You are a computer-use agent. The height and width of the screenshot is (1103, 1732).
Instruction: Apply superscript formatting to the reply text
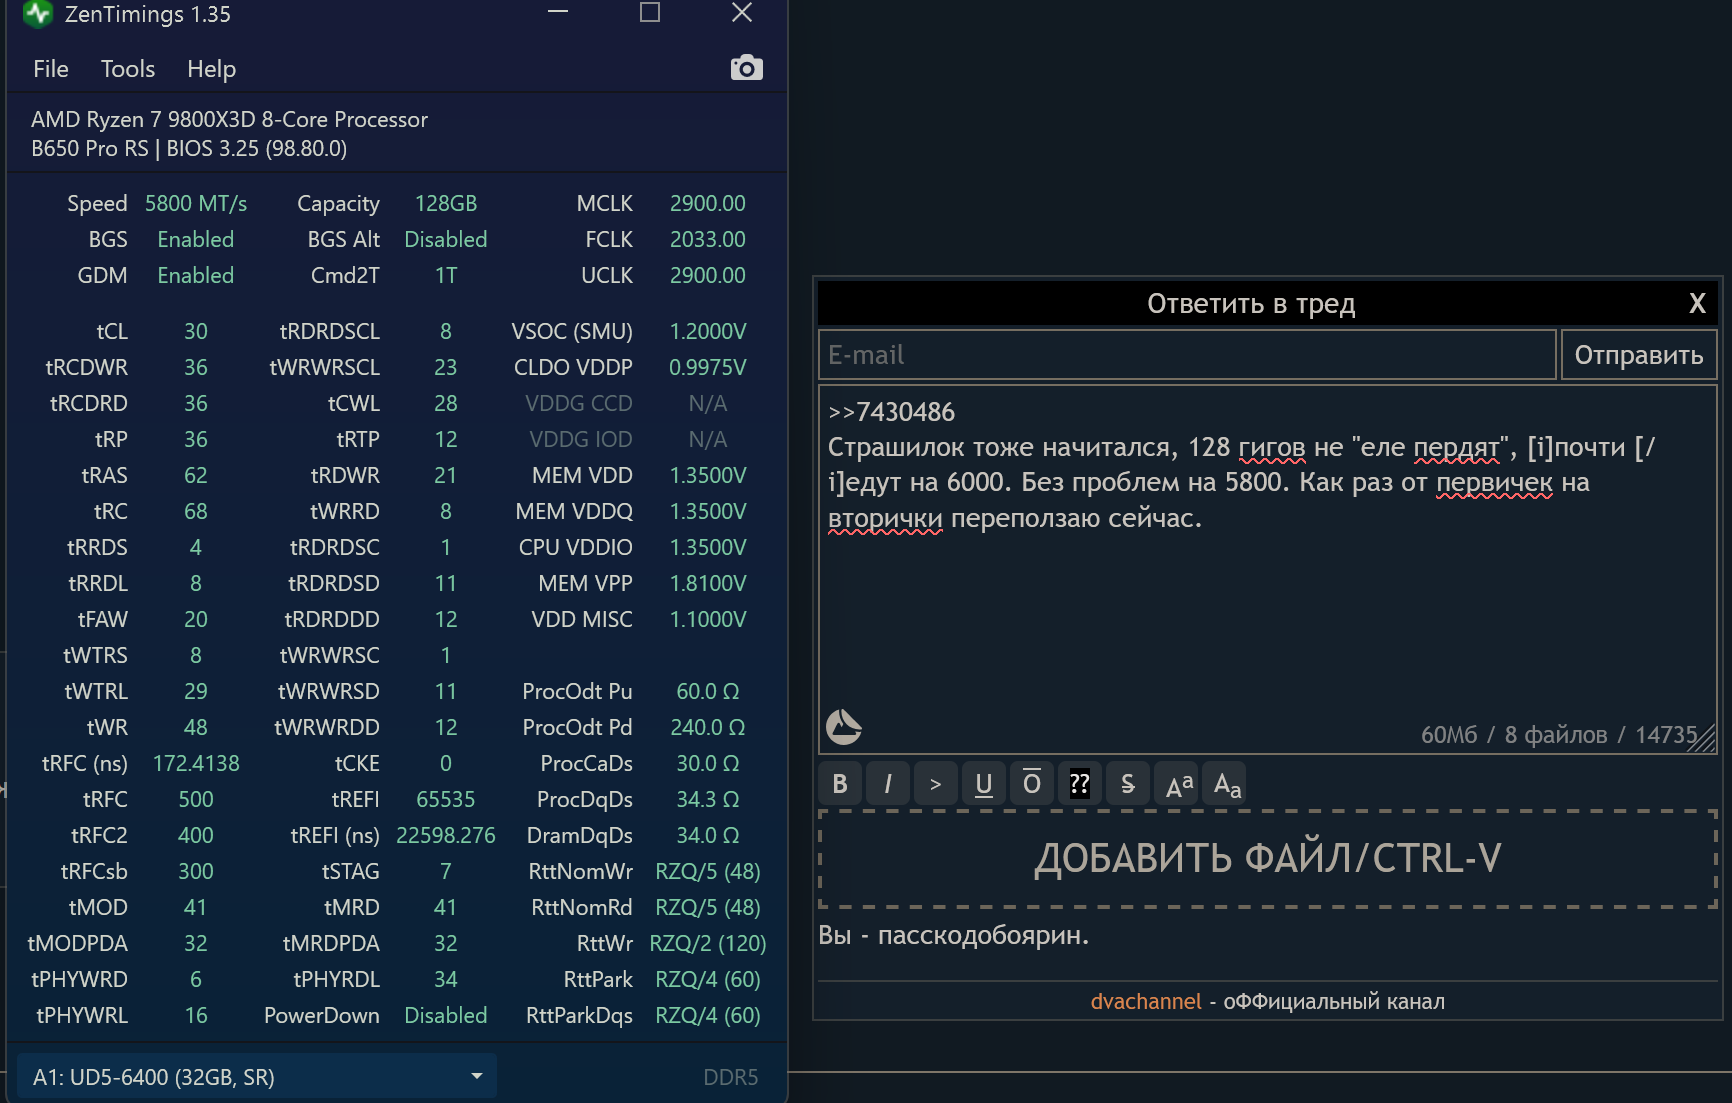(1179, 784)
